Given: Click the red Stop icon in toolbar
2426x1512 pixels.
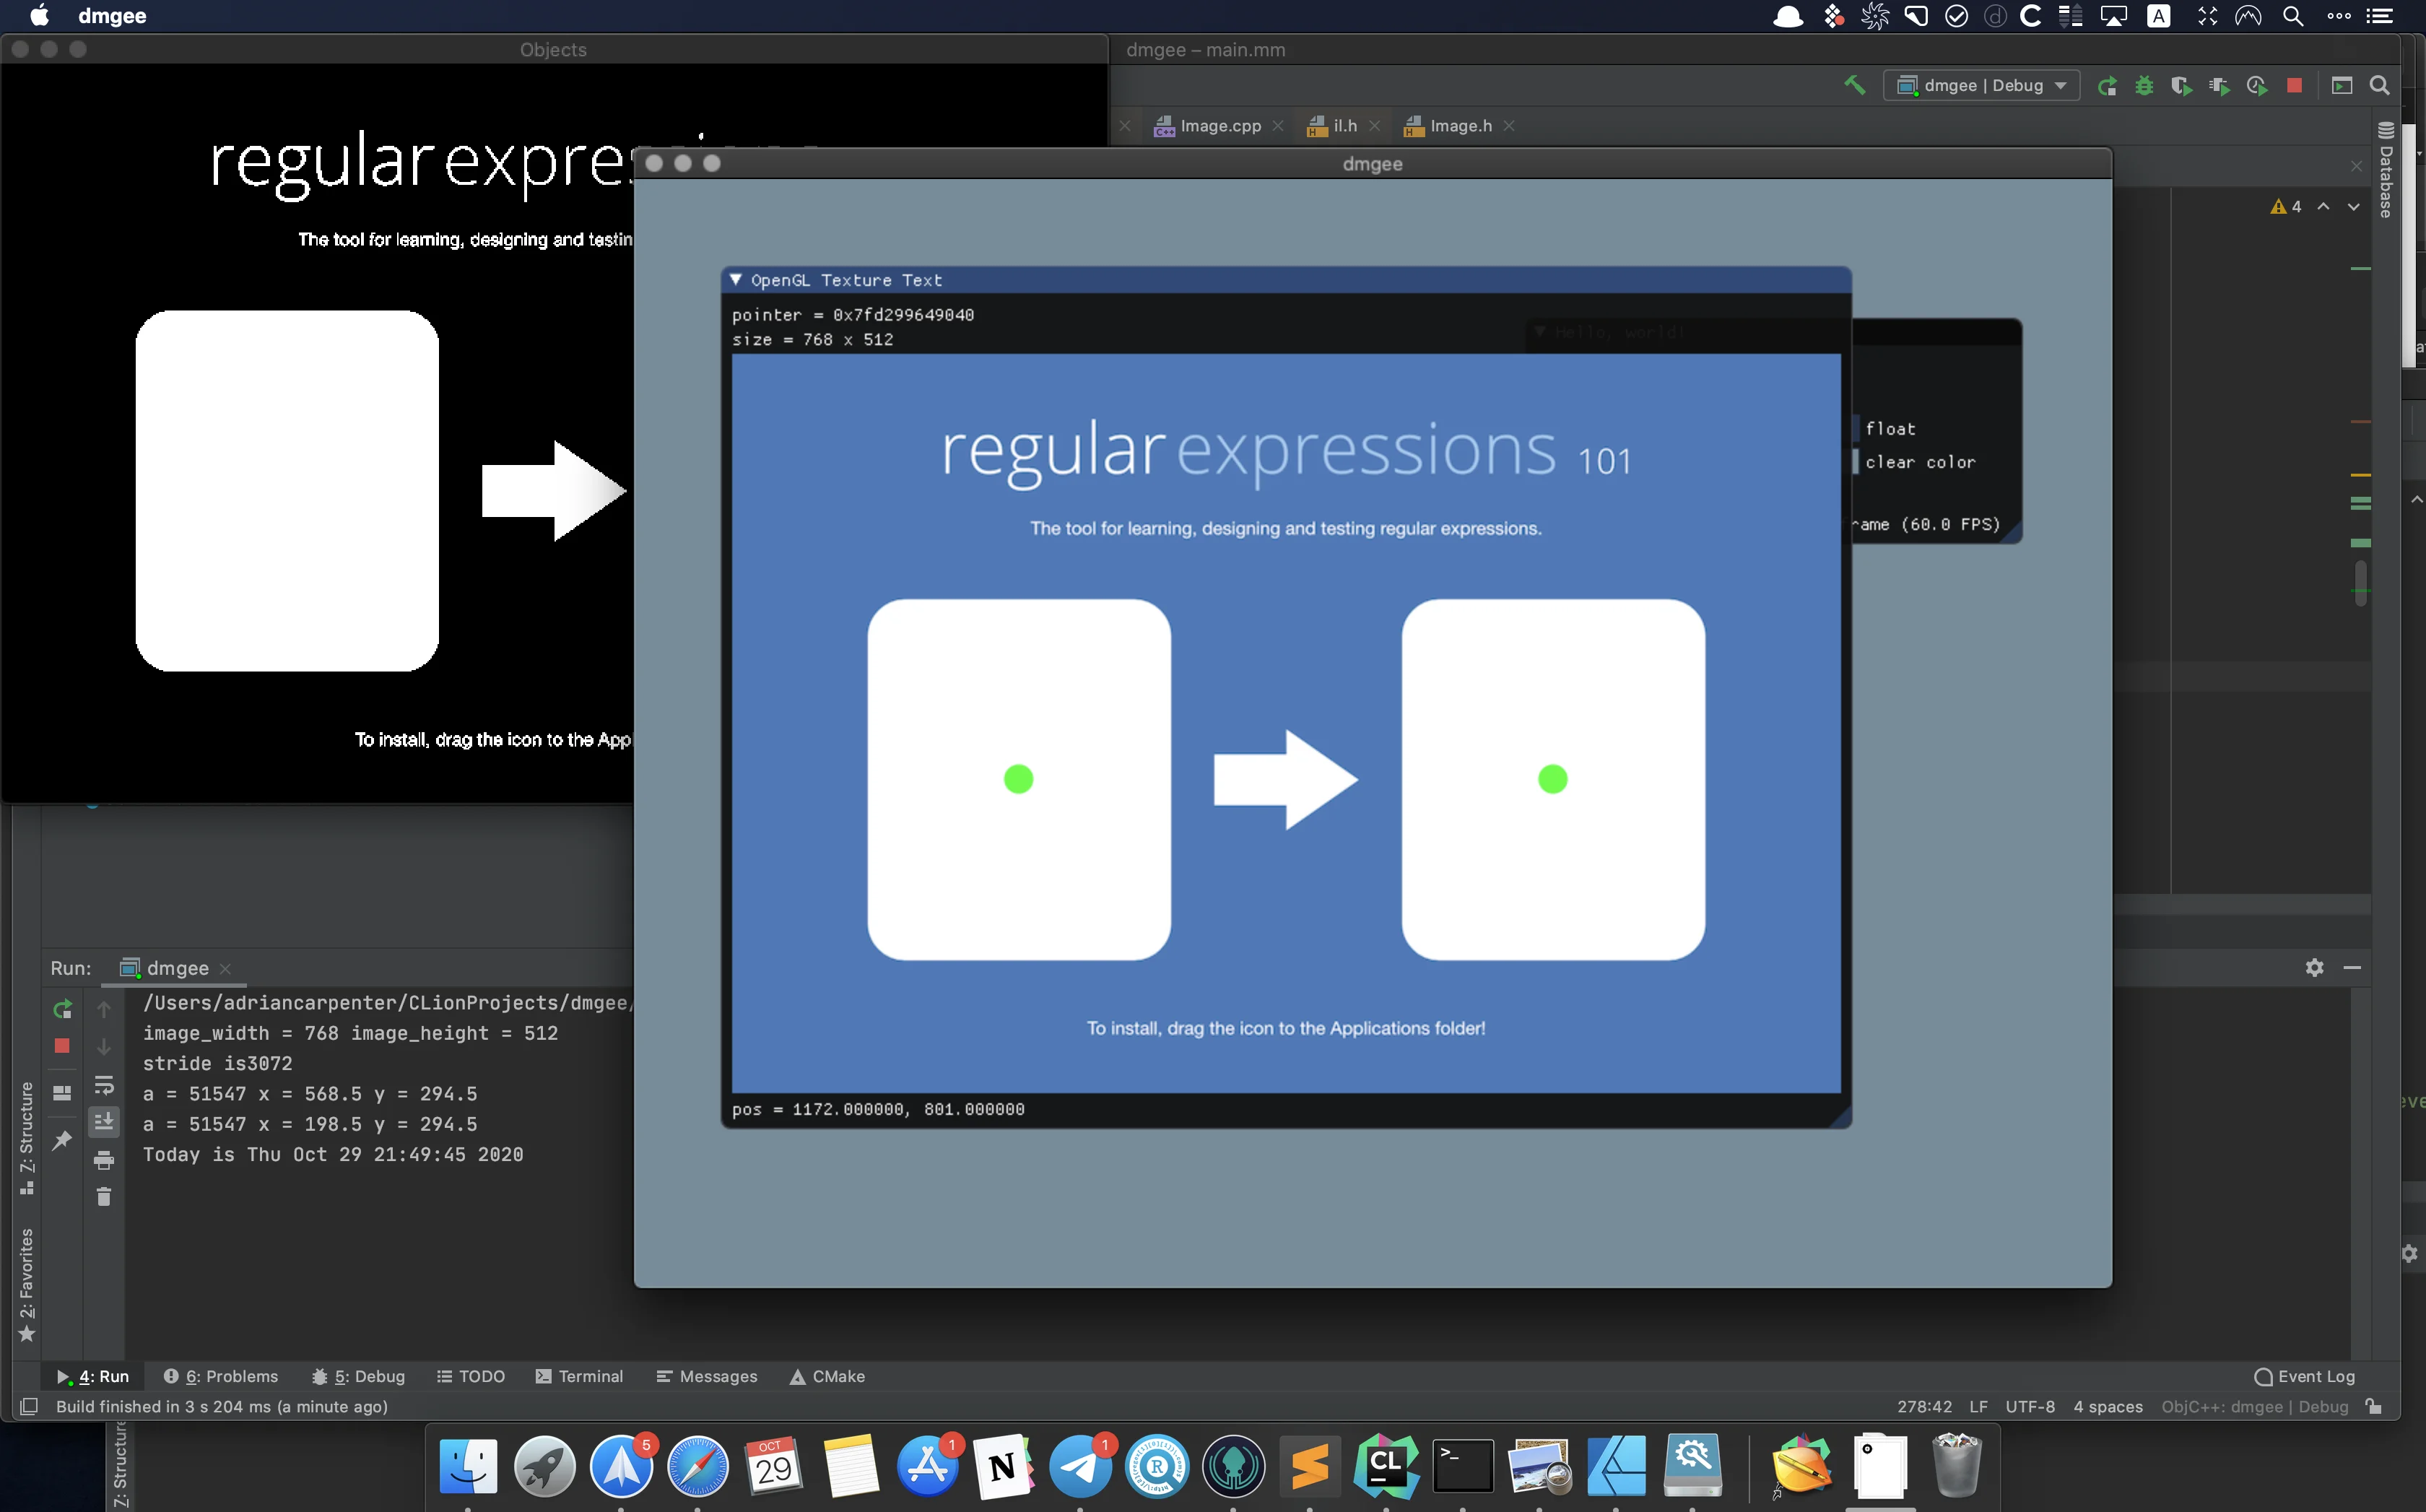Looking at the screenshot, I should click(x=2295, y=86).
